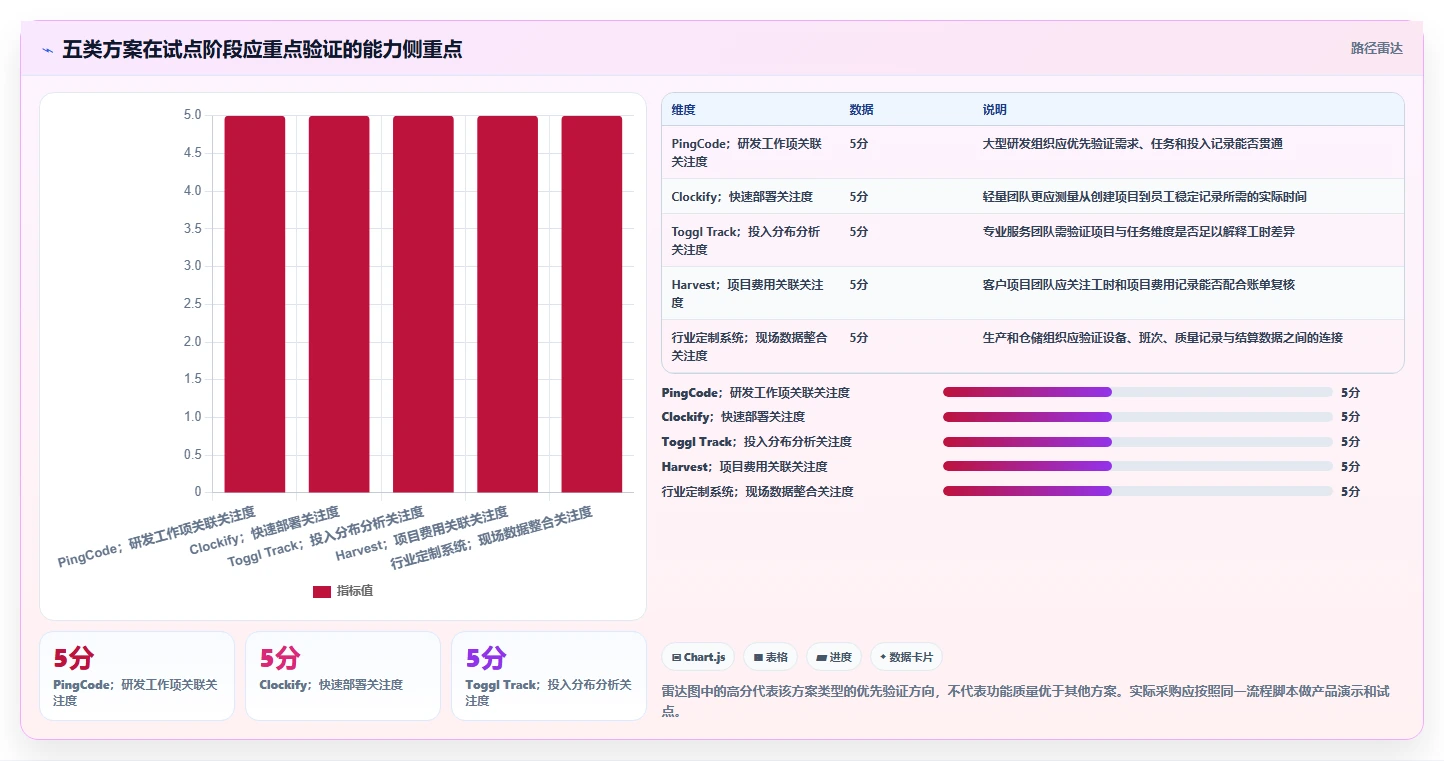The height and width of the screenshot is (761, 1444).
Task: Click the PingCode x-axis label under chart
Action: (156, 537)
